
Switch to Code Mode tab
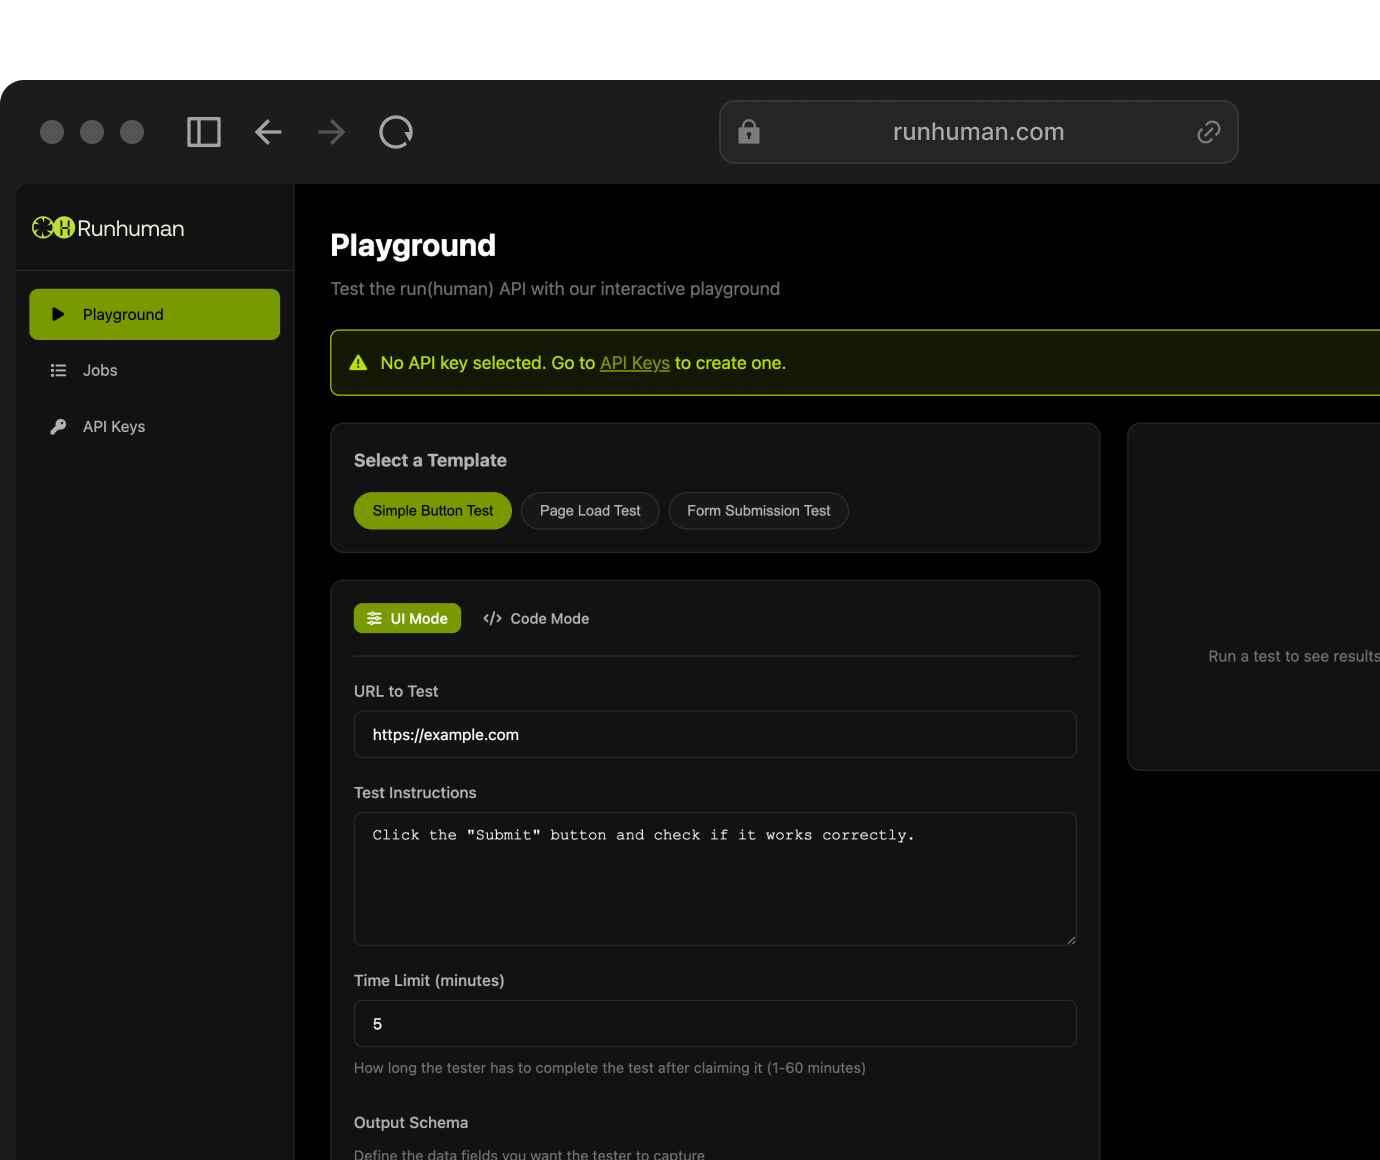click(x=536, y=619)
